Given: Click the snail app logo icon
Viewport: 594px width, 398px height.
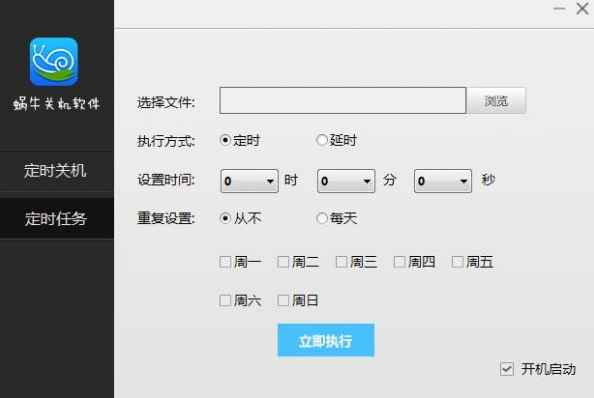Looking at the screenshot, I should pyautogui.click(x=54, y=61).
